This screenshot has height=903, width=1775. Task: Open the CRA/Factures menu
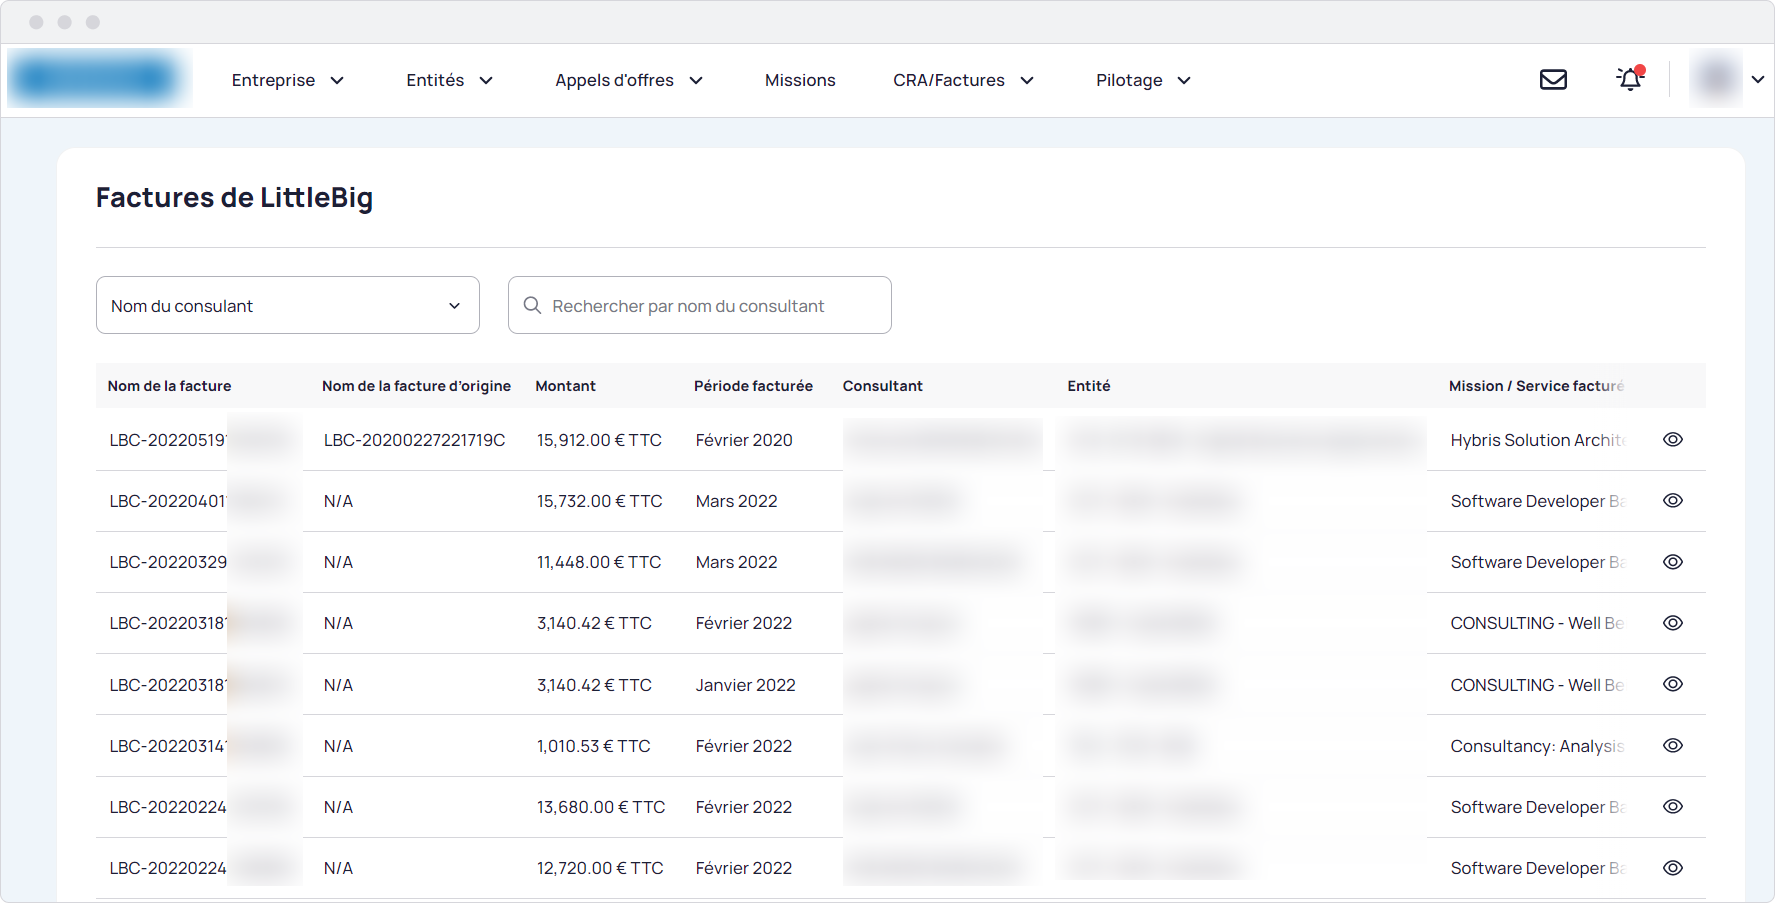[x=963, y=80]
